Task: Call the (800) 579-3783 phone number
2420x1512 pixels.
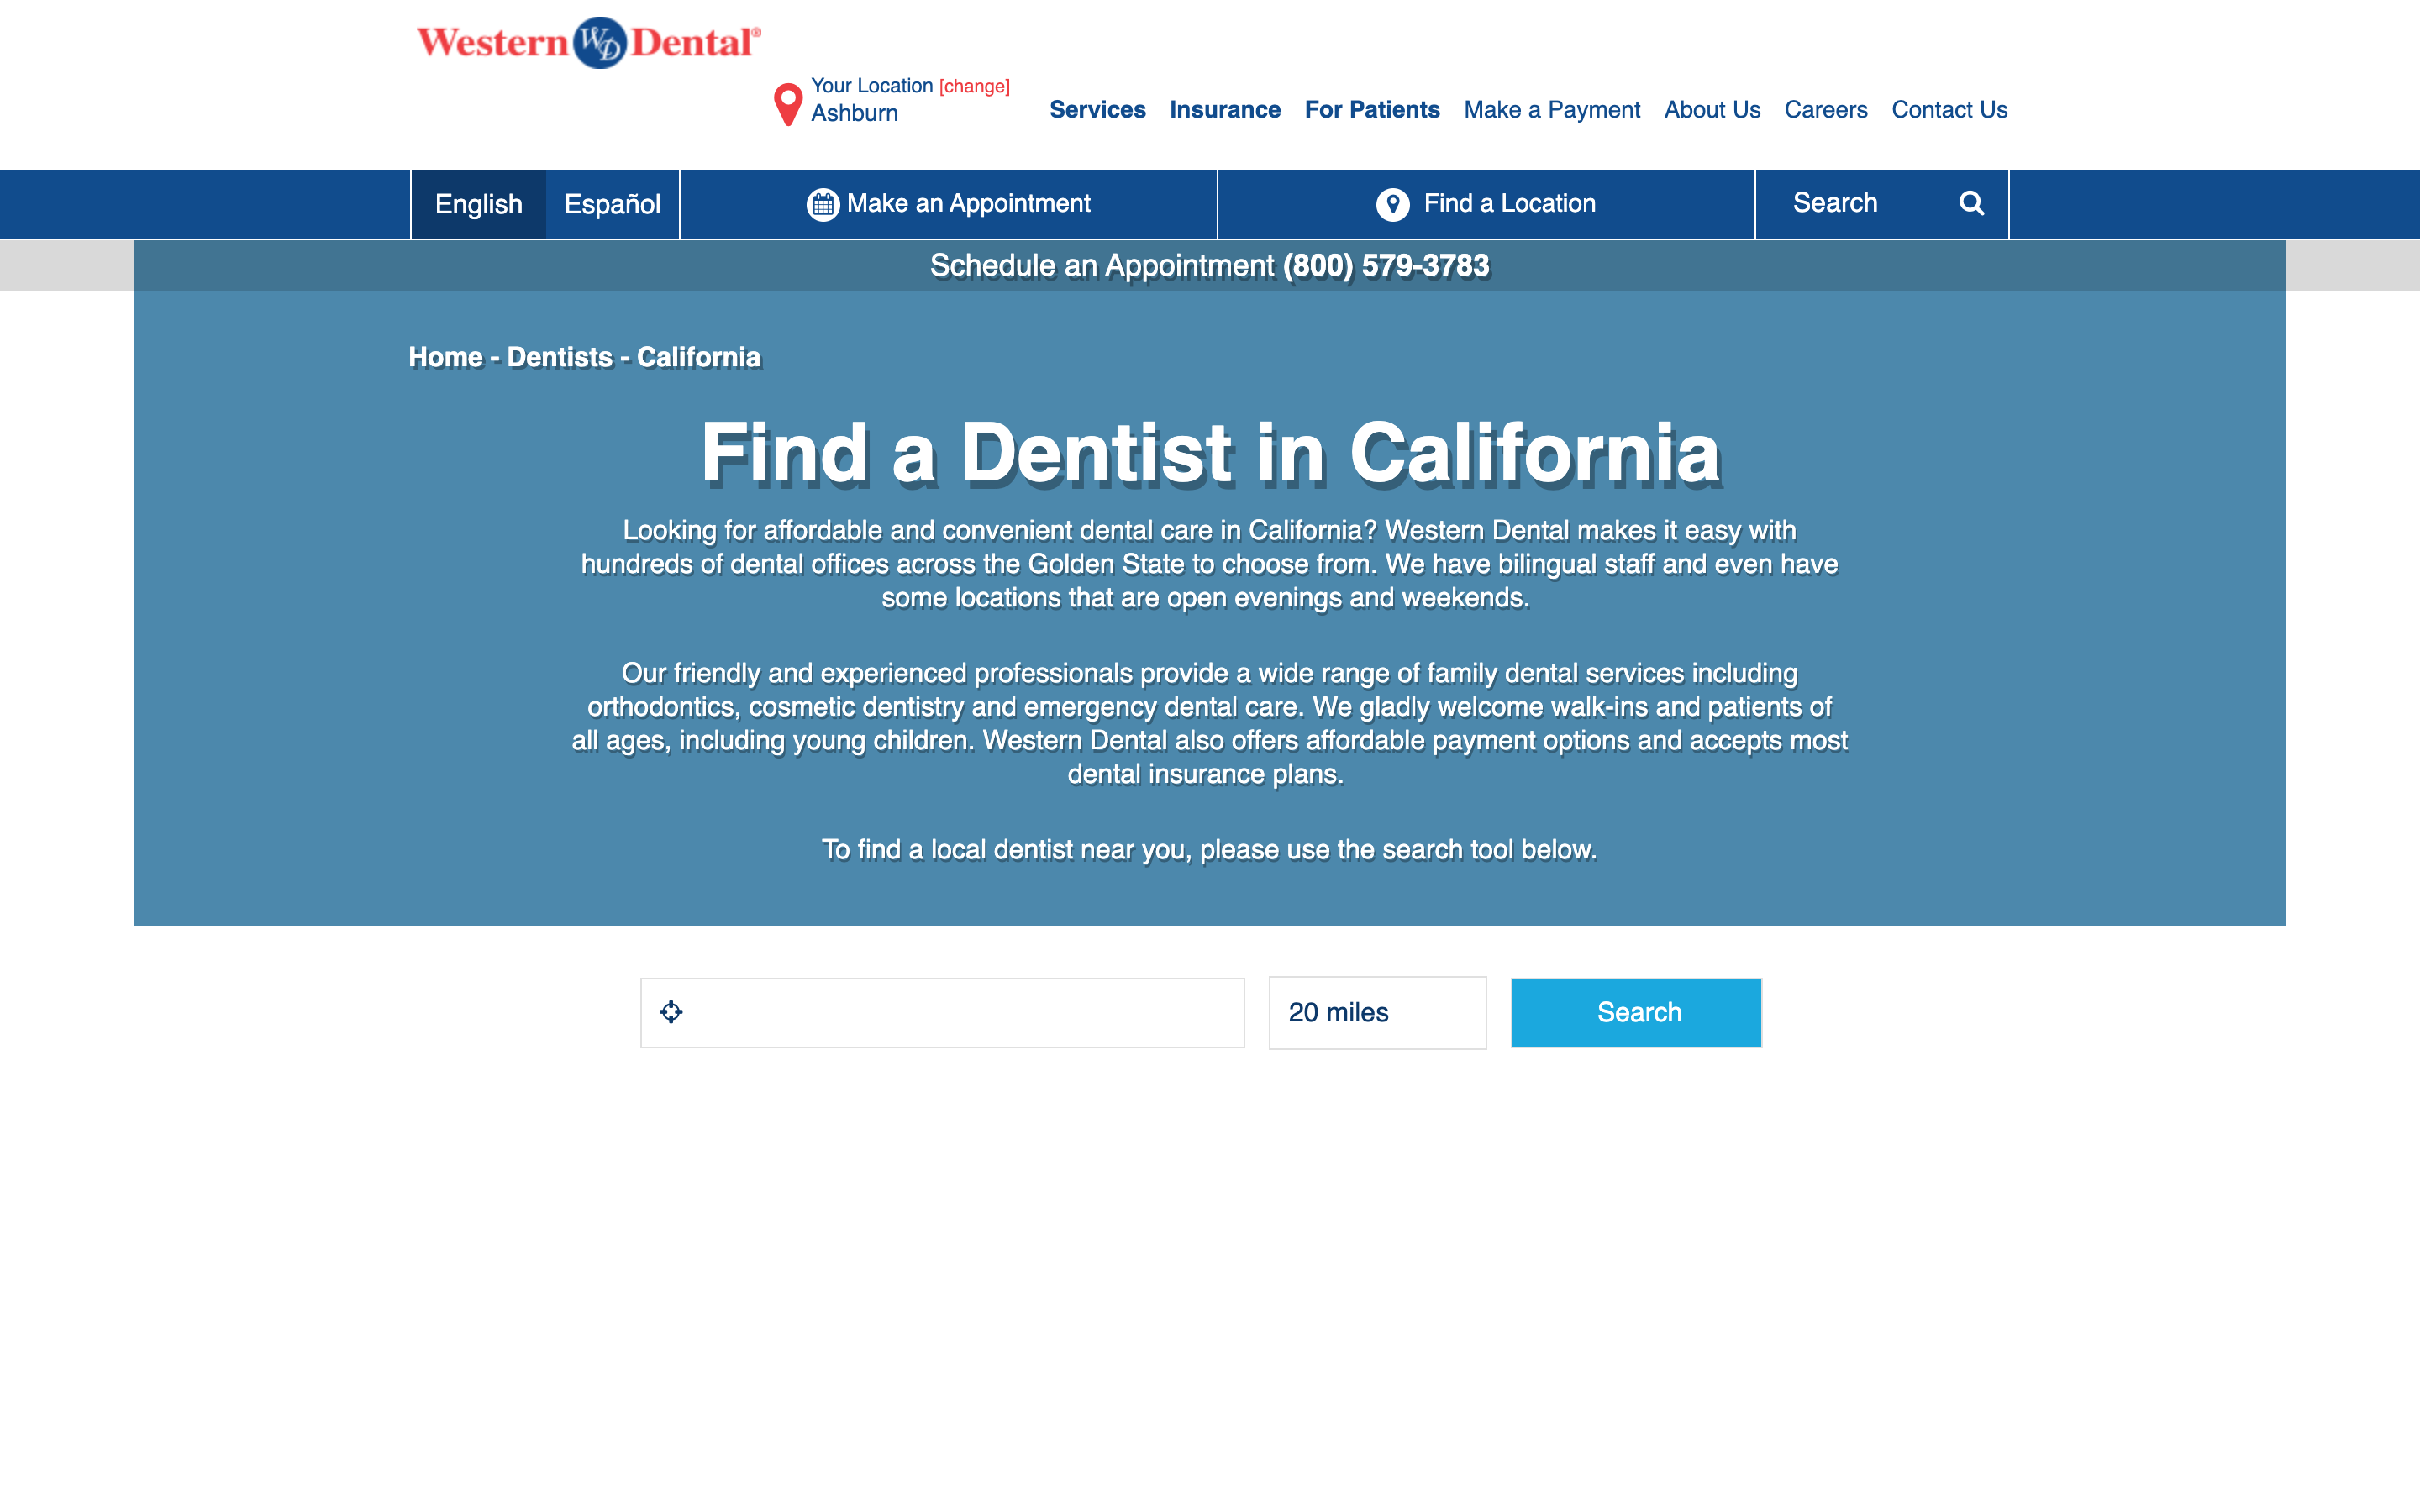Action: pyautogui.click(x=1386, y=266)
